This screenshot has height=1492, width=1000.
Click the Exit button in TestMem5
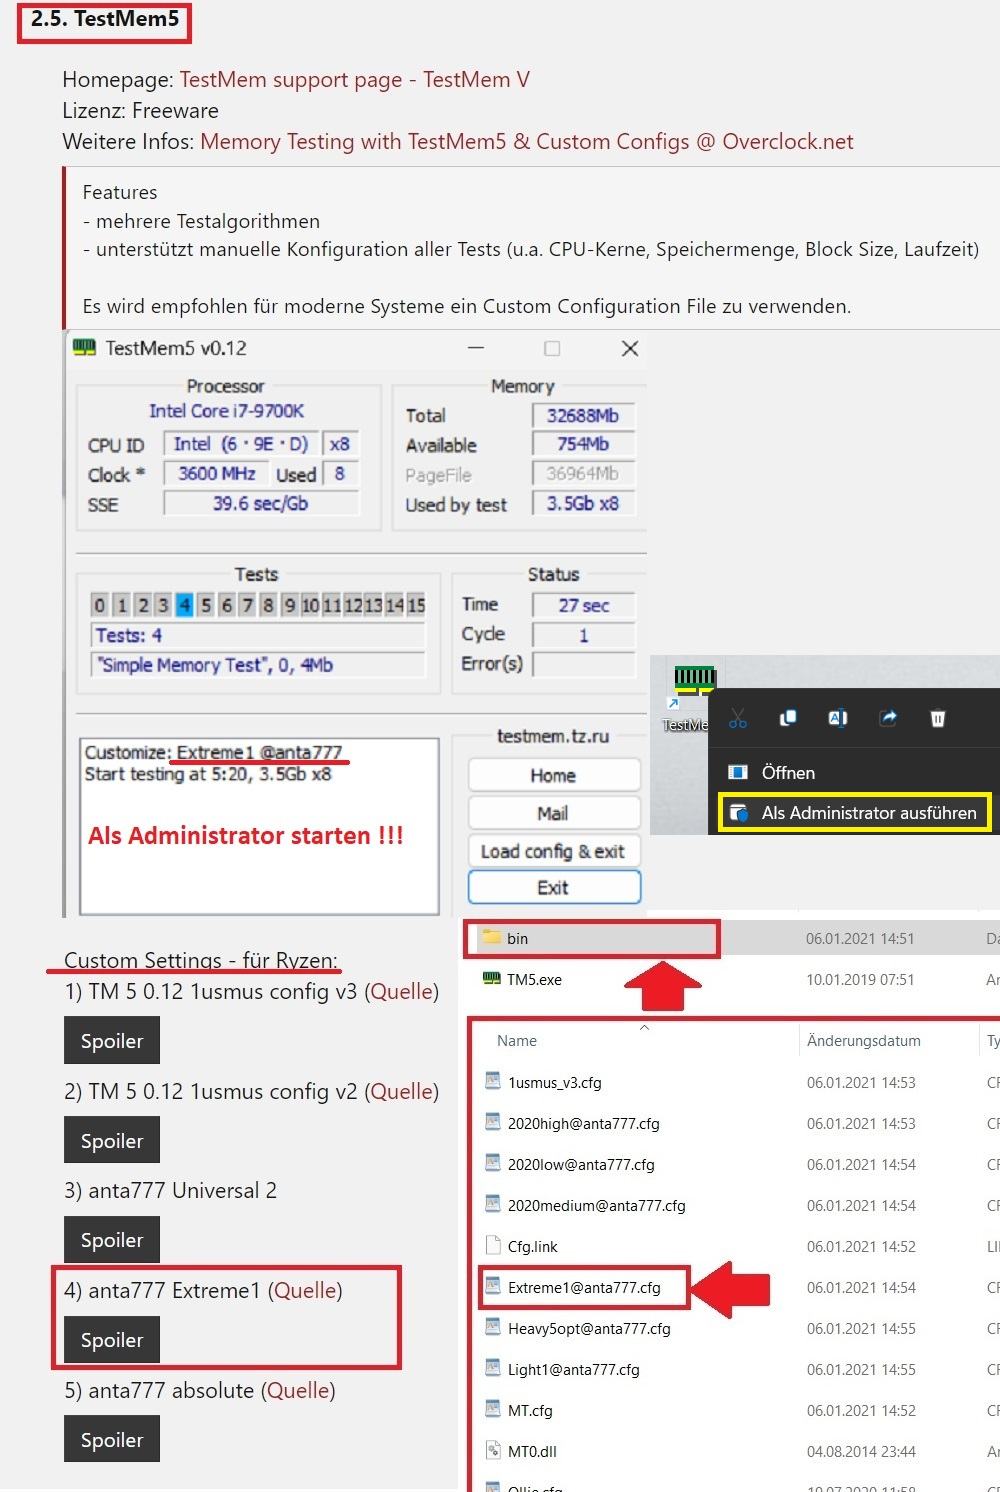[x=553, y=888]
